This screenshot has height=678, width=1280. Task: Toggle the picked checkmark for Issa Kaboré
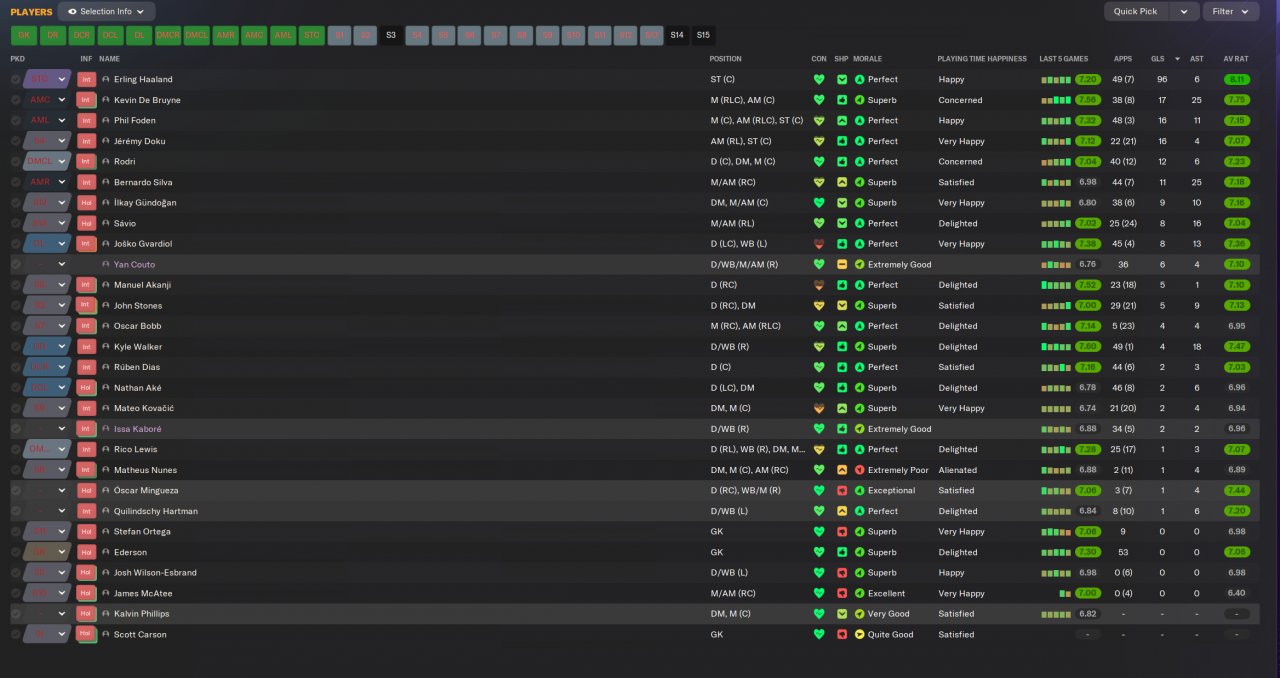[16, 429]
